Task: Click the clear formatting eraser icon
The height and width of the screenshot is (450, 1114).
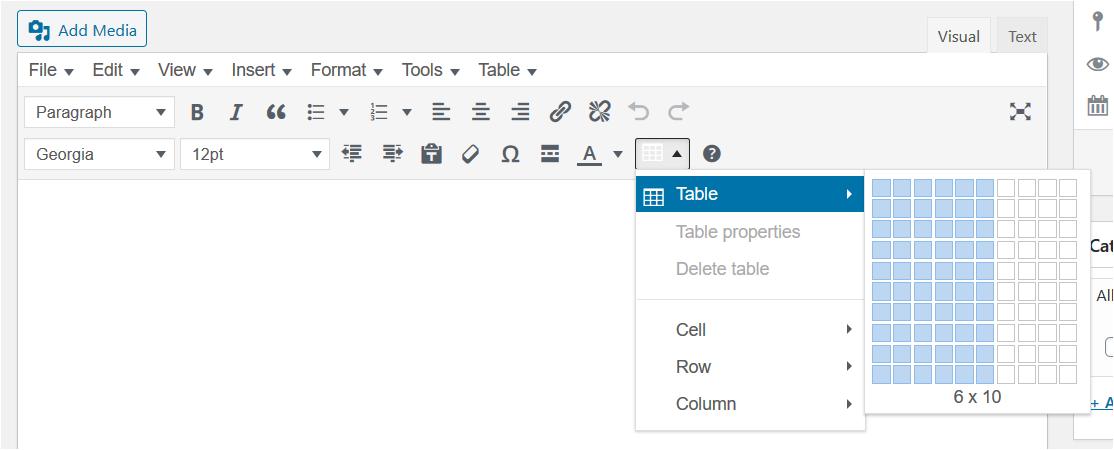Action: point(471,154)
